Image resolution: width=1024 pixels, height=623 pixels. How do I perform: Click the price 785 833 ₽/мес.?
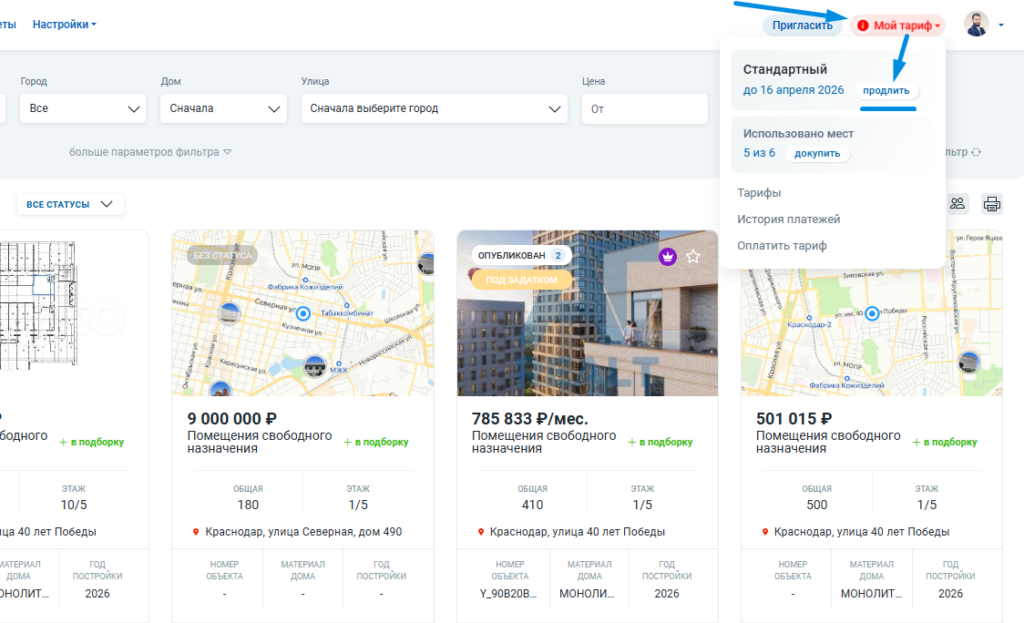point(530,419)
